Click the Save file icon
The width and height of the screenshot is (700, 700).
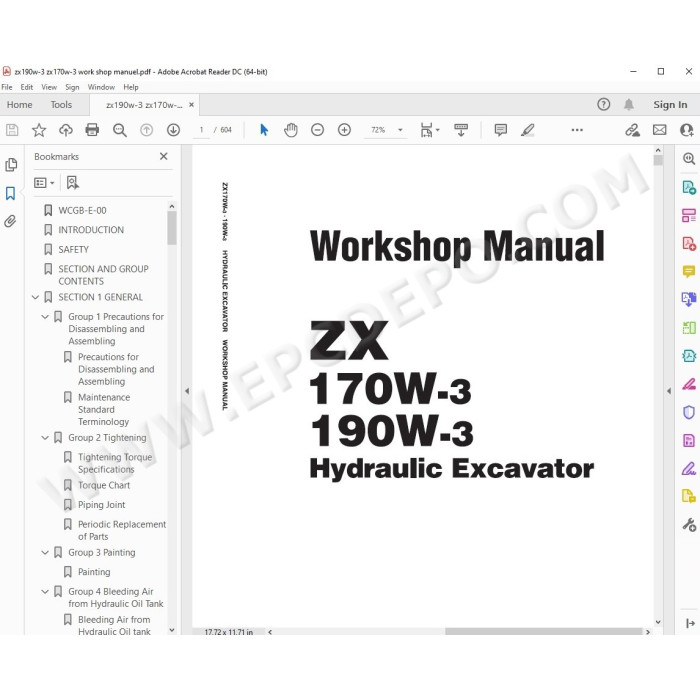click(x=12, y=130)
